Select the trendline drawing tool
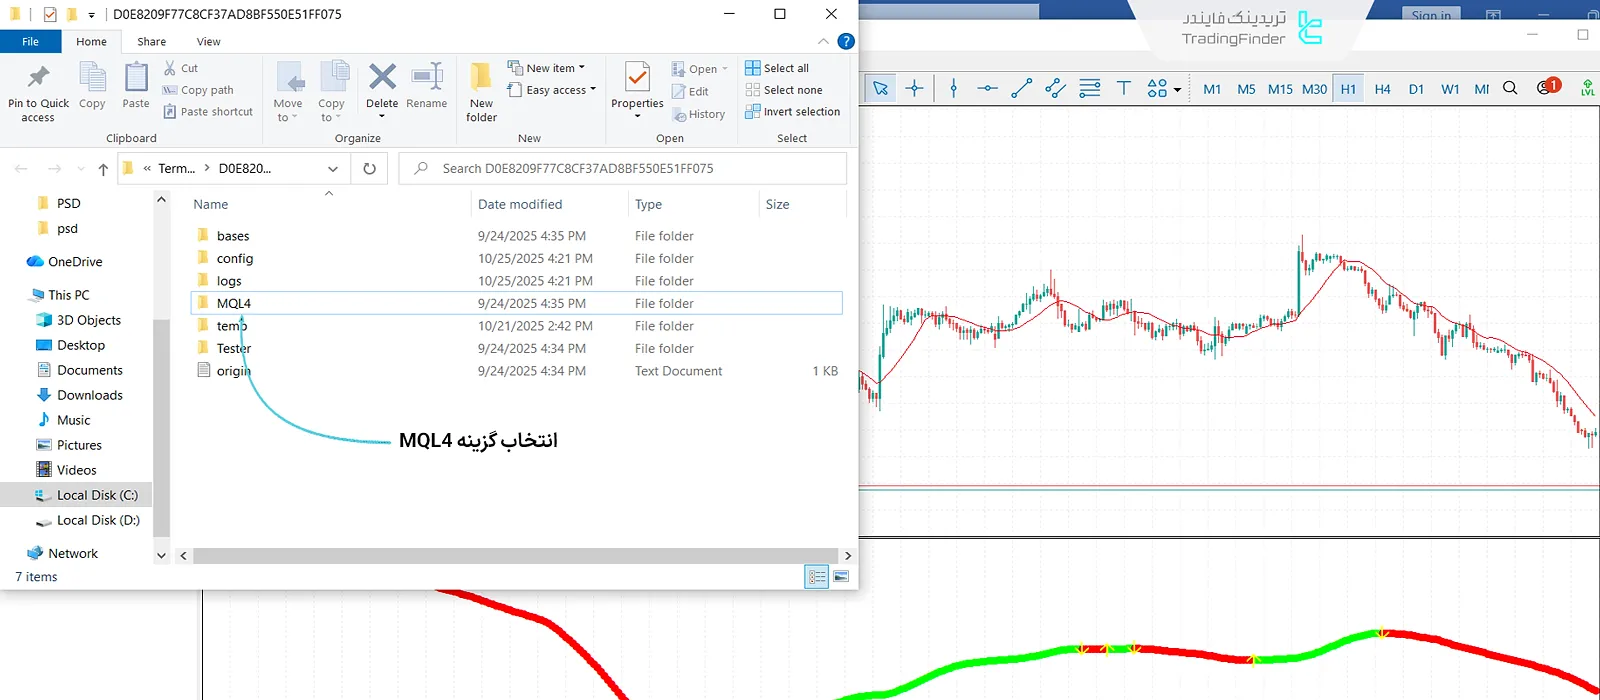Screen dimensions: 1600x700 click(x=1021, y=88)
